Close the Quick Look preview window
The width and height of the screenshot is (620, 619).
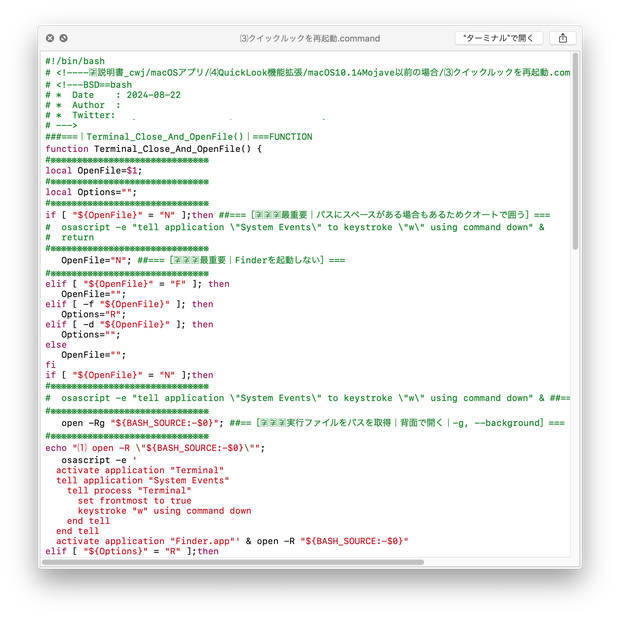(x=50, y=38)
